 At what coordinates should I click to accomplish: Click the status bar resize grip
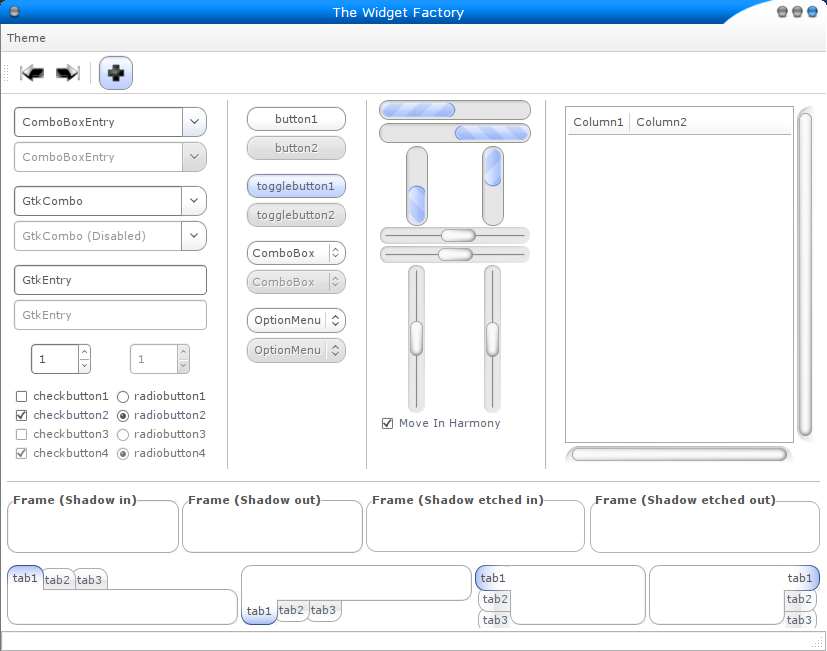[819, 642]
